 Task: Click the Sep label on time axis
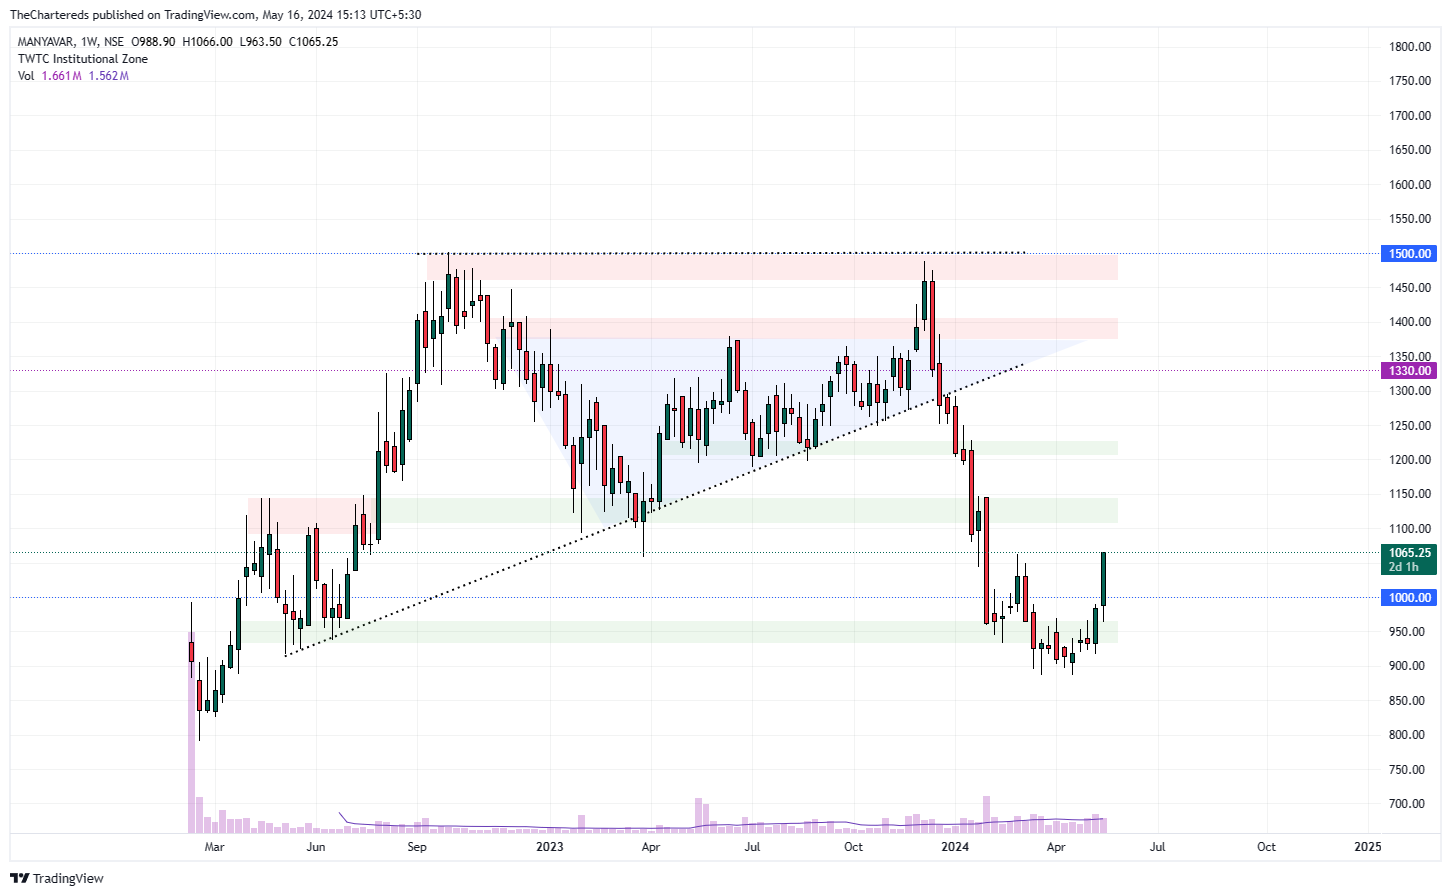(x=417, y=847)
